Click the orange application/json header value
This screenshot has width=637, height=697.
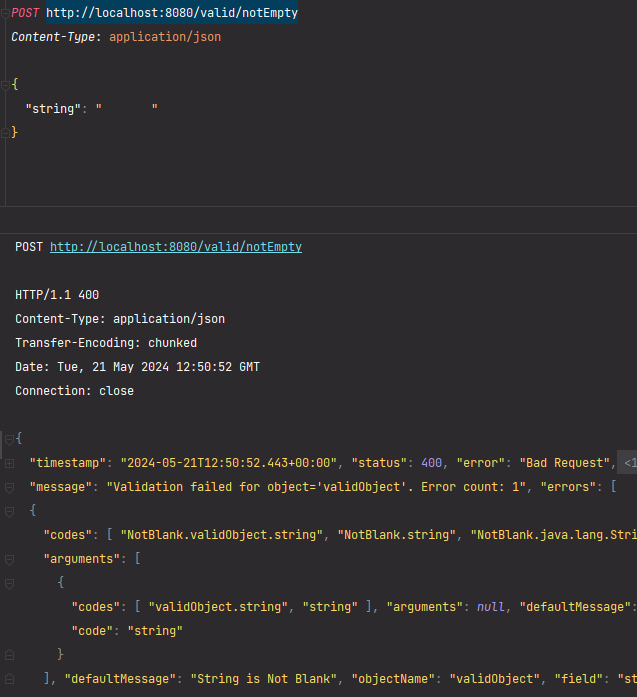tap(165, 37)
